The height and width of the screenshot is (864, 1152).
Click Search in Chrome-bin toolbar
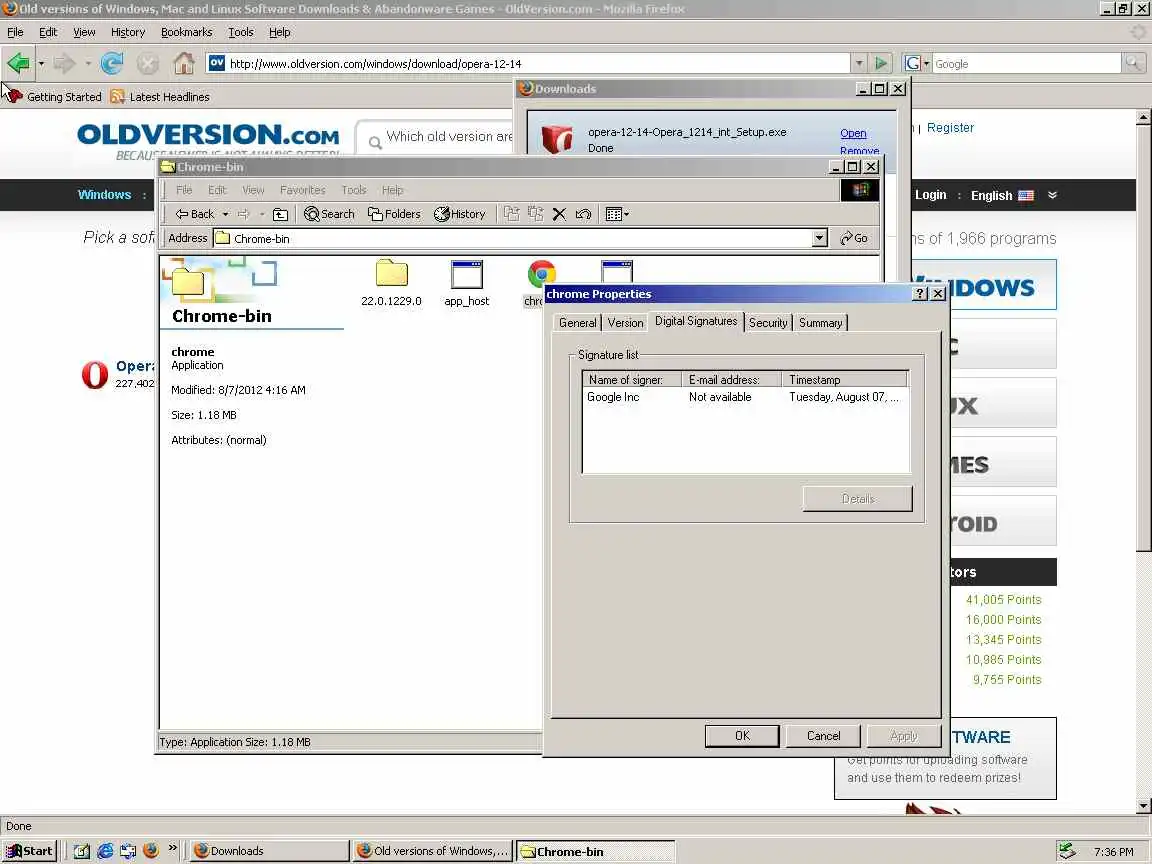pos(329,214)
